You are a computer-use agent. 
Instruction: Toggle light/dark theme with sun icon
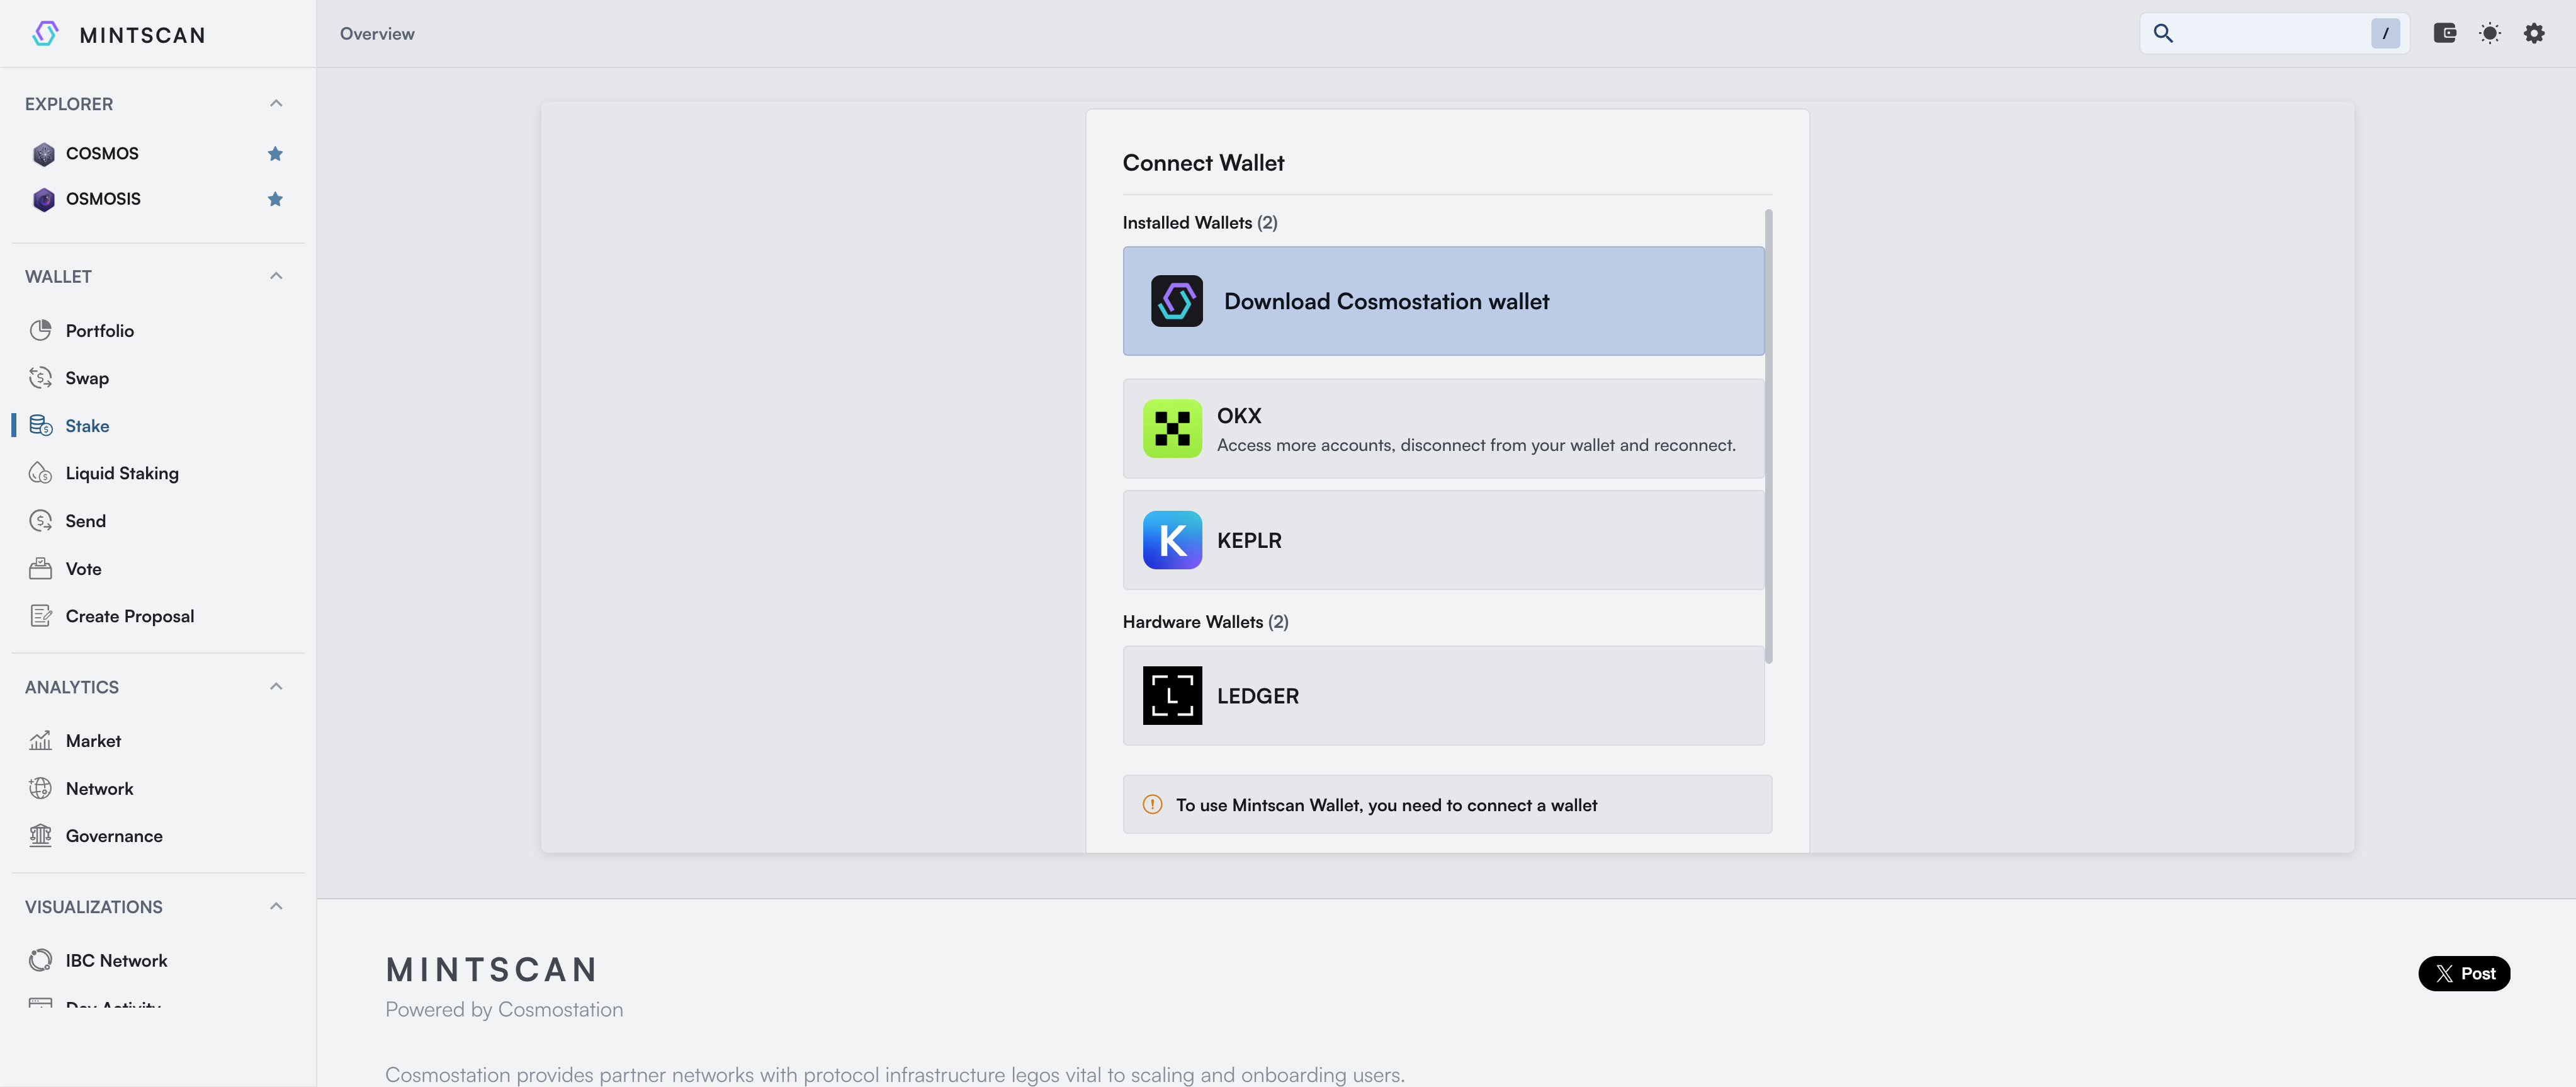(x=2489, y=33)
